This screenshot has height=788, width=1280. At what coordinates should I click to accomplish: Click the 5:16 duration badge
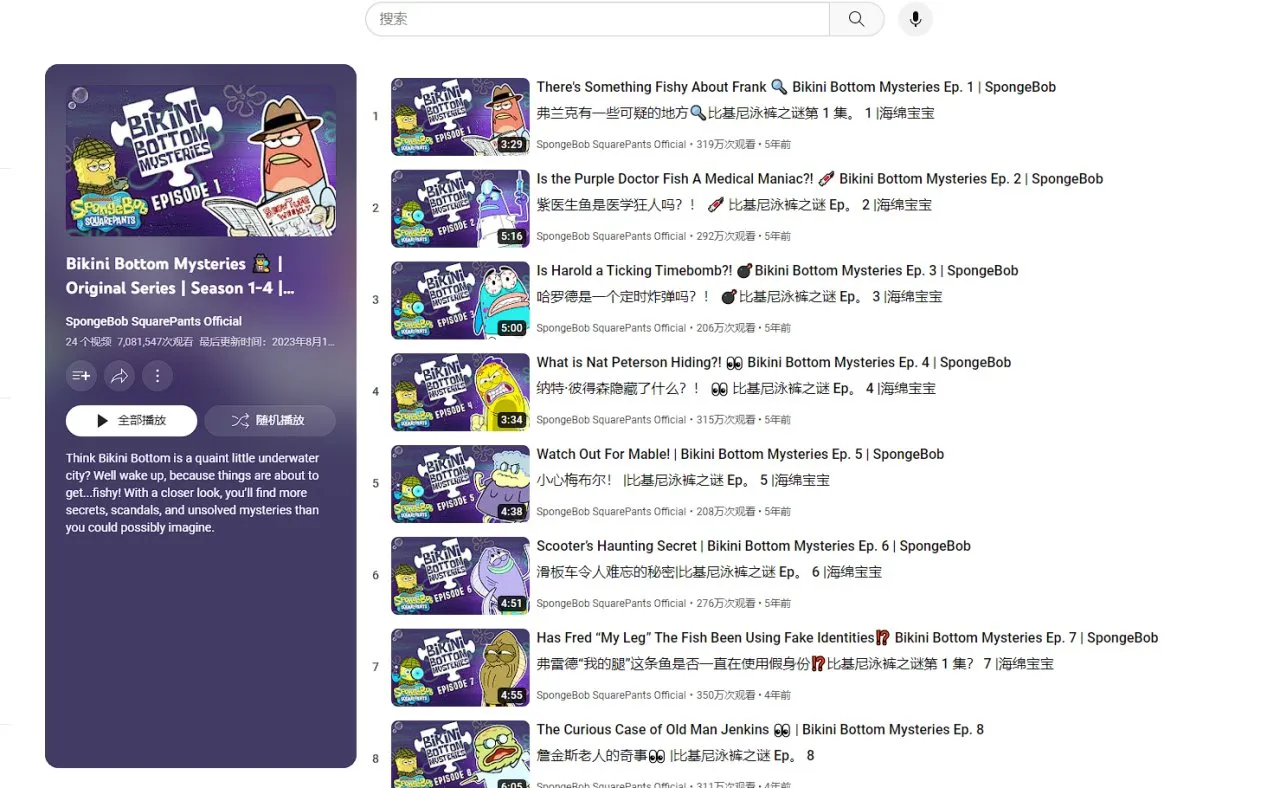tap(512, 237)
